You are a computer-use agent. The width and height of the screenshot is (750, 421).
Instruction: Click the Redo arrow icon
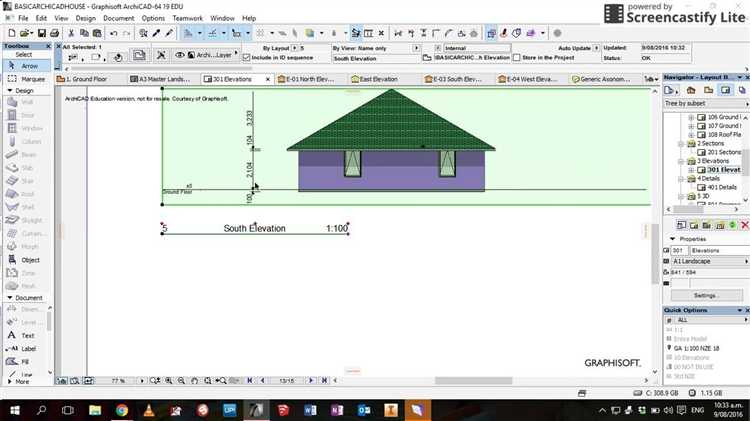pyautogui.click(x=126, y=33)
